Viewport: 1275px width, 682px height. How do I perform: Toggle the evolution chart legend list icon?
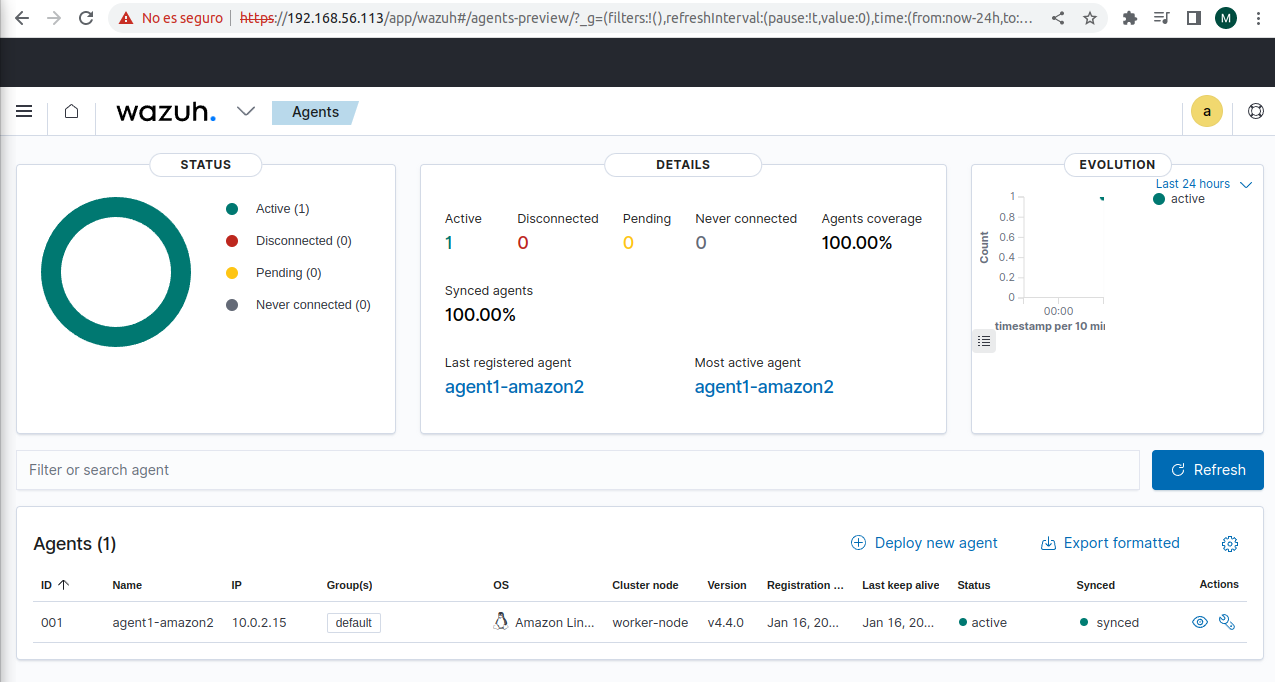coord(984,341)
